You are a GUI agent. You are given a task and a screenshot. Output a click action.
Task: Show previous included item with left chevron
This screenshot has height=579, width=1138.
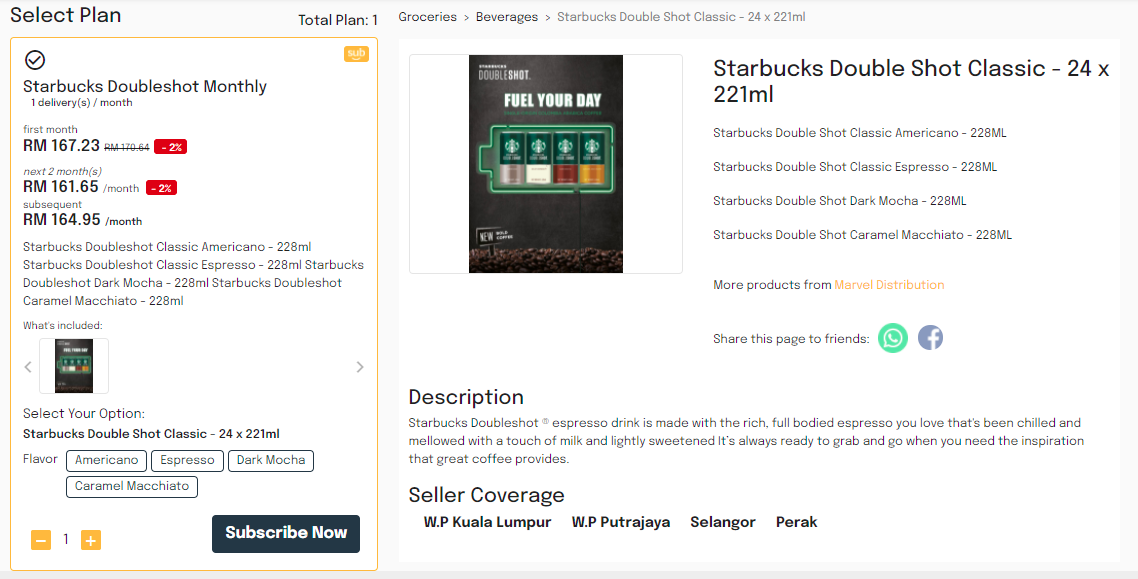28,367
